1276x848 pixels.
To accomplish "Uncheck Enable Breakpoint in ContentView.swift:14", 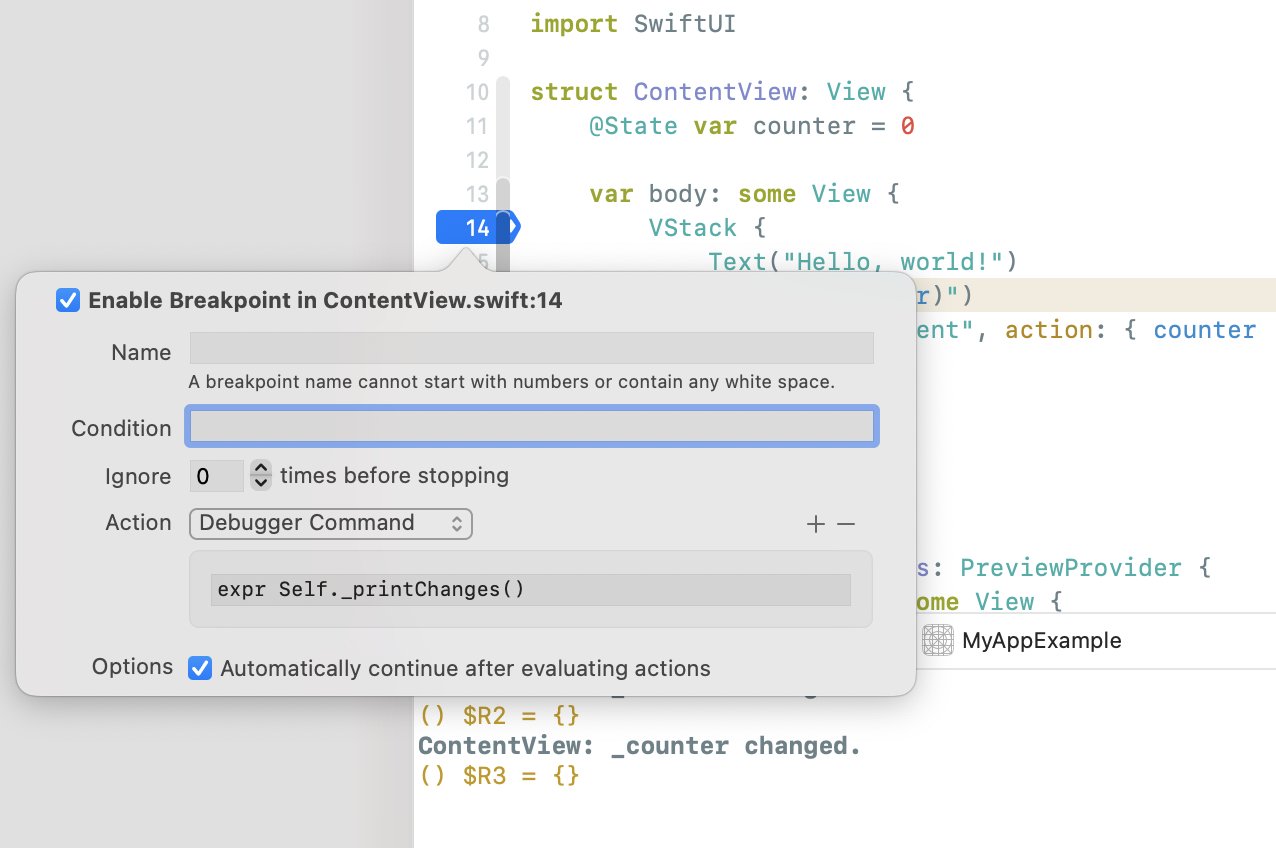I will click(68, 300).
